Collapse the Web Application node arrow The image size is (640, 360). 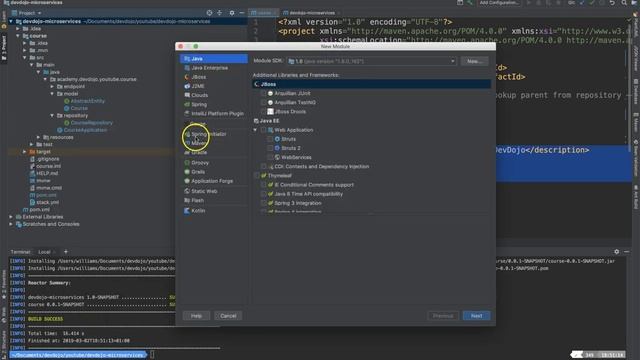[x=255, y=130]
